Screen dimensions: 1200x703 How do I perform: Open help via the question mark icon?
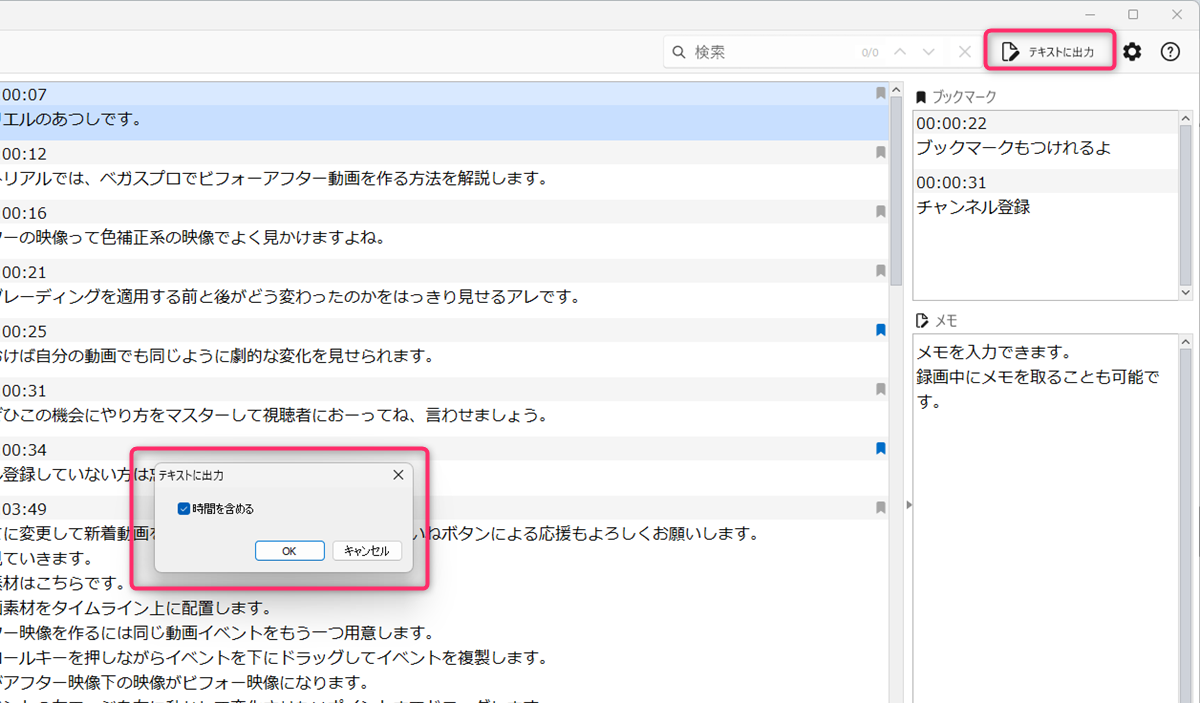pos(1170,52)
